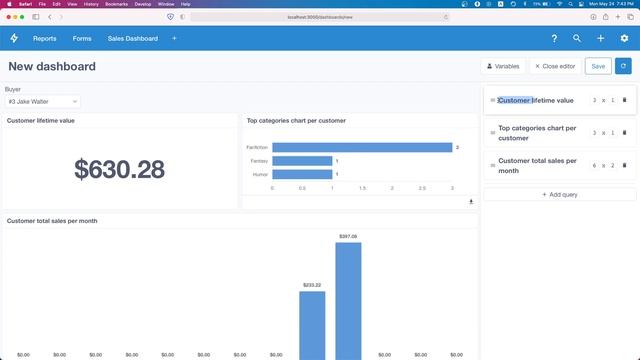Open the privacy shield icon in Safari
Viewport: 640px width, 360px height.
[170, 17]
